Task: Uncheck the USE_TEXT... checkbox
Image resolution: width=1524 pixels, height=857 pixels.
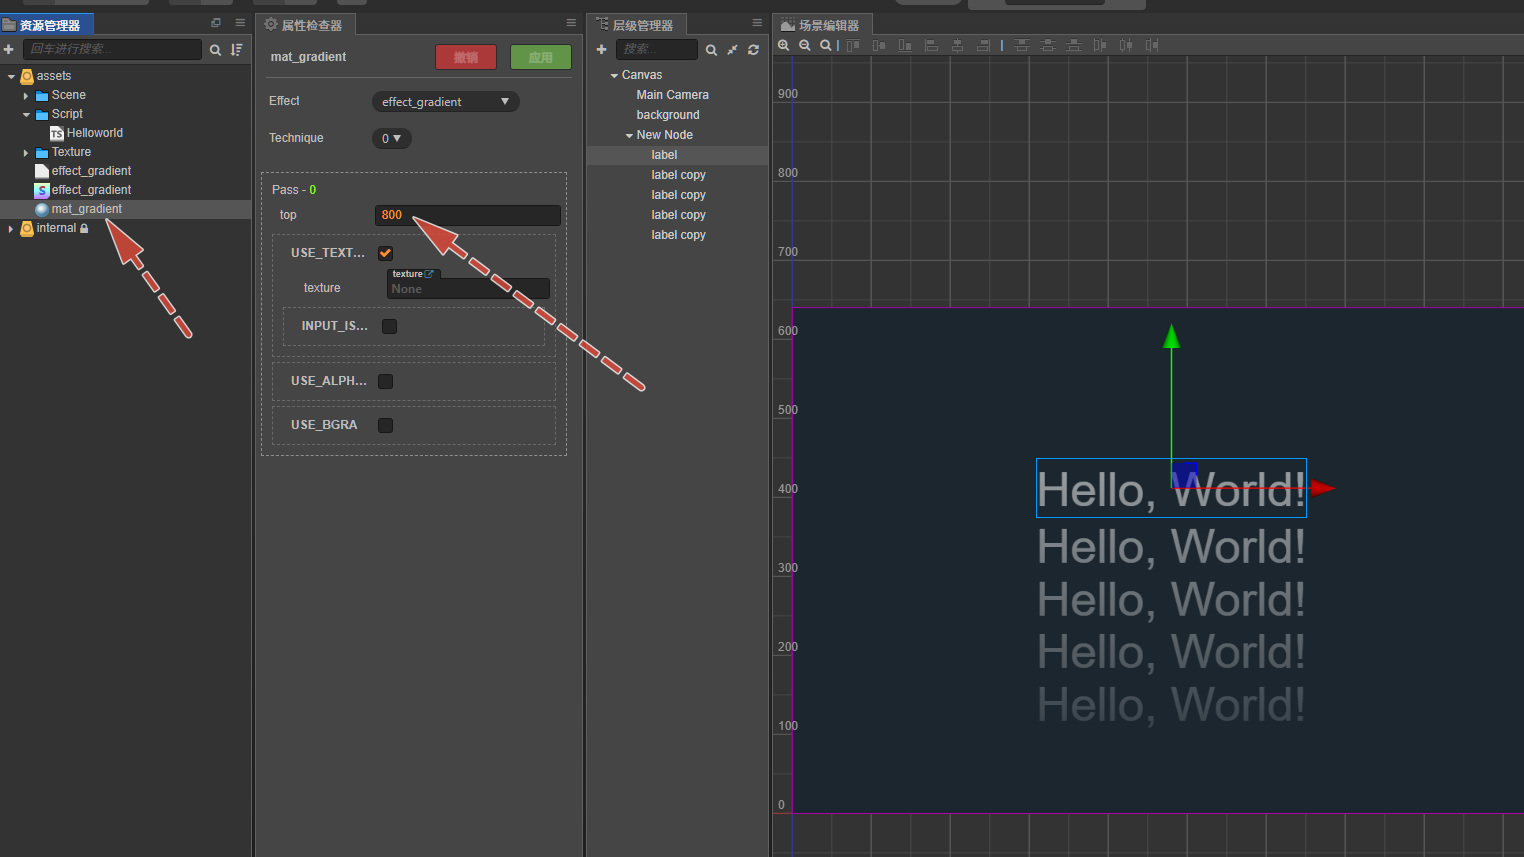Action: [386, 253]
